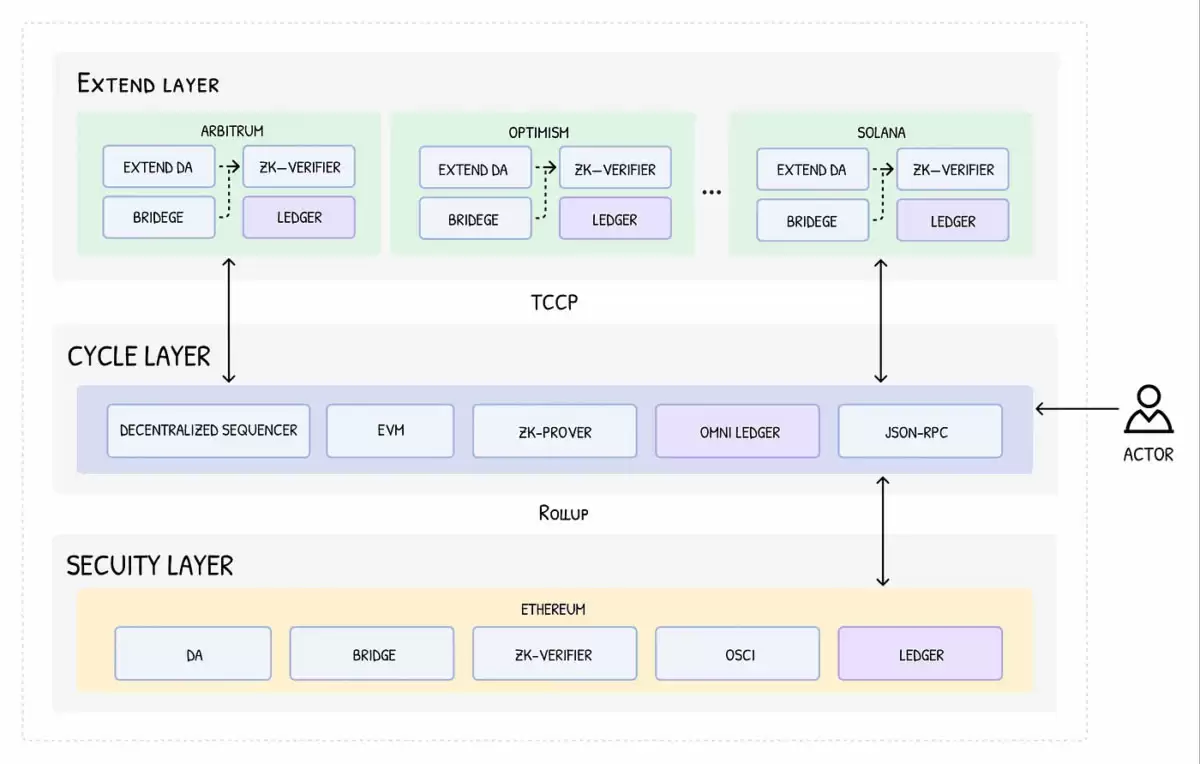Select the ZK-Verifier block in Optimism

click(615, 168)
